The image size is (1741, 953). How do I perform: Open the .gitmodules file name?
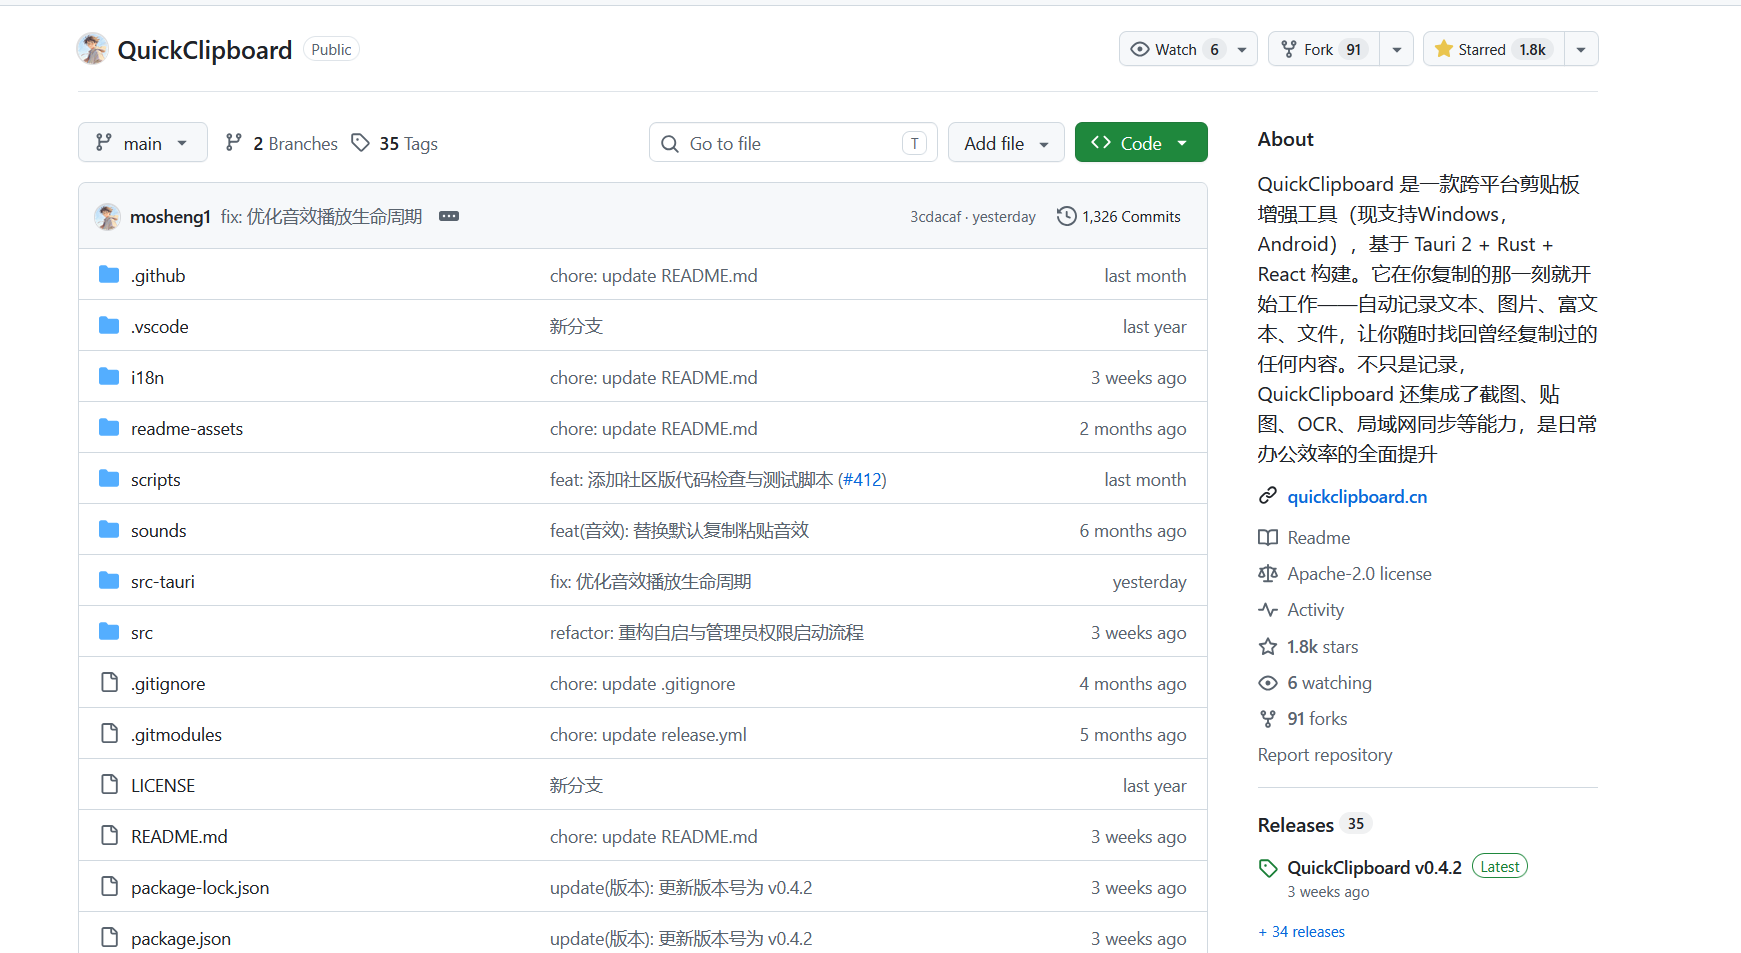pos(176,734)
